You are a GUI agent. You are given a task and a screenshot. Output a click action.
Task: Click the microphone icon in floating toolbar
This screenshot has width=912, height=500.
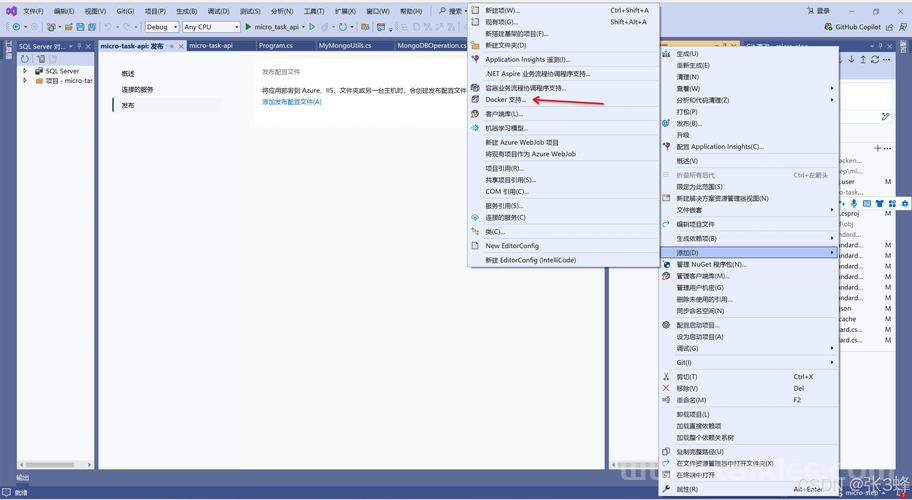(x=853, y=203)
